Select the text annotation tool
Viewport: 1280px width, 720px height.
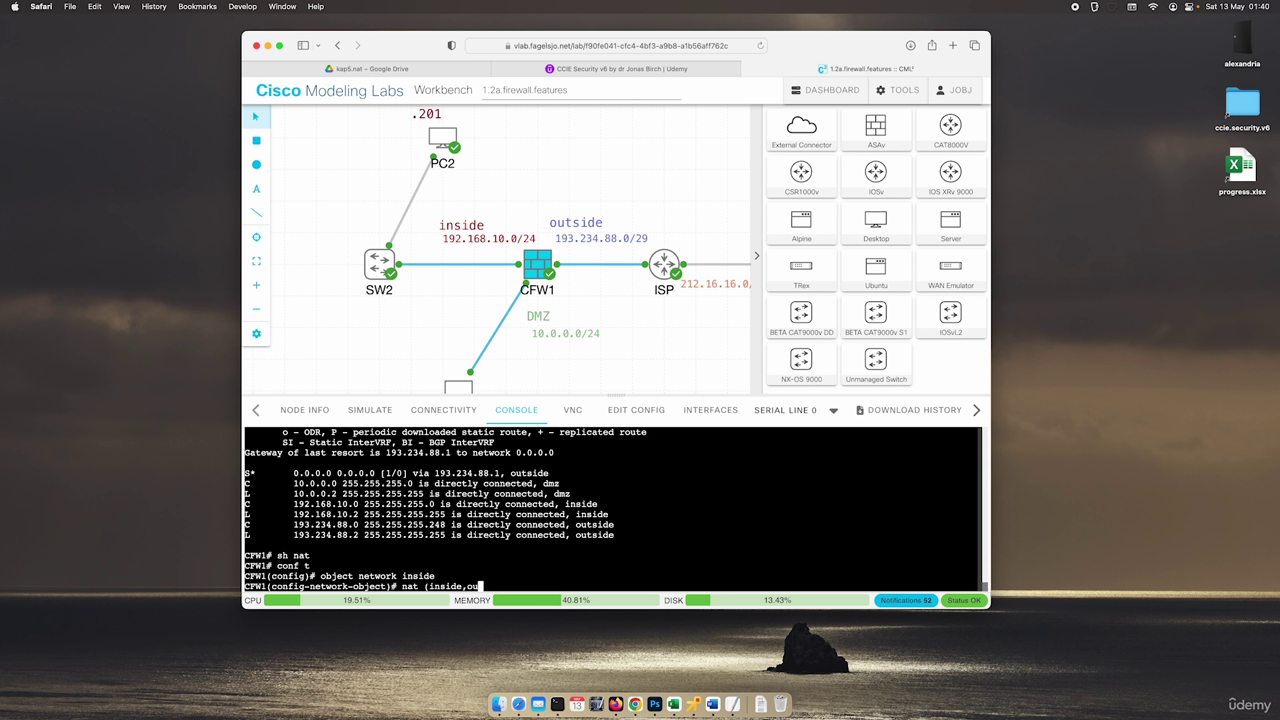[x=256, y=189]
